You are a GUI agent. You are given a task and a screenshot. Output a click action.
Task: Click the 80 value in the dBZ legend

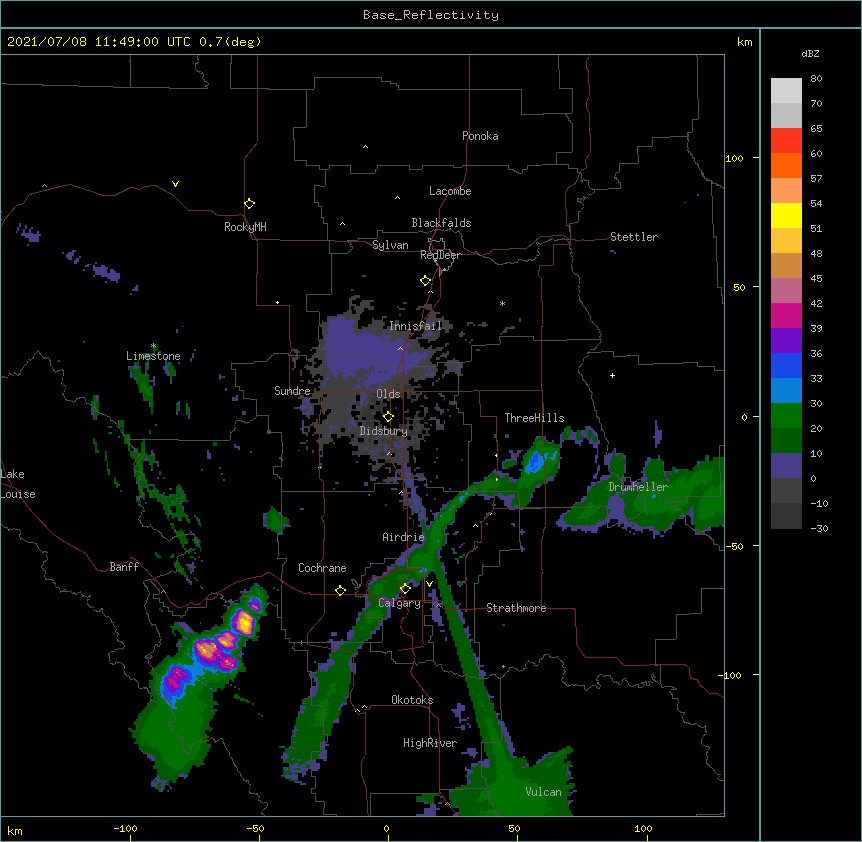pos(816,79)
